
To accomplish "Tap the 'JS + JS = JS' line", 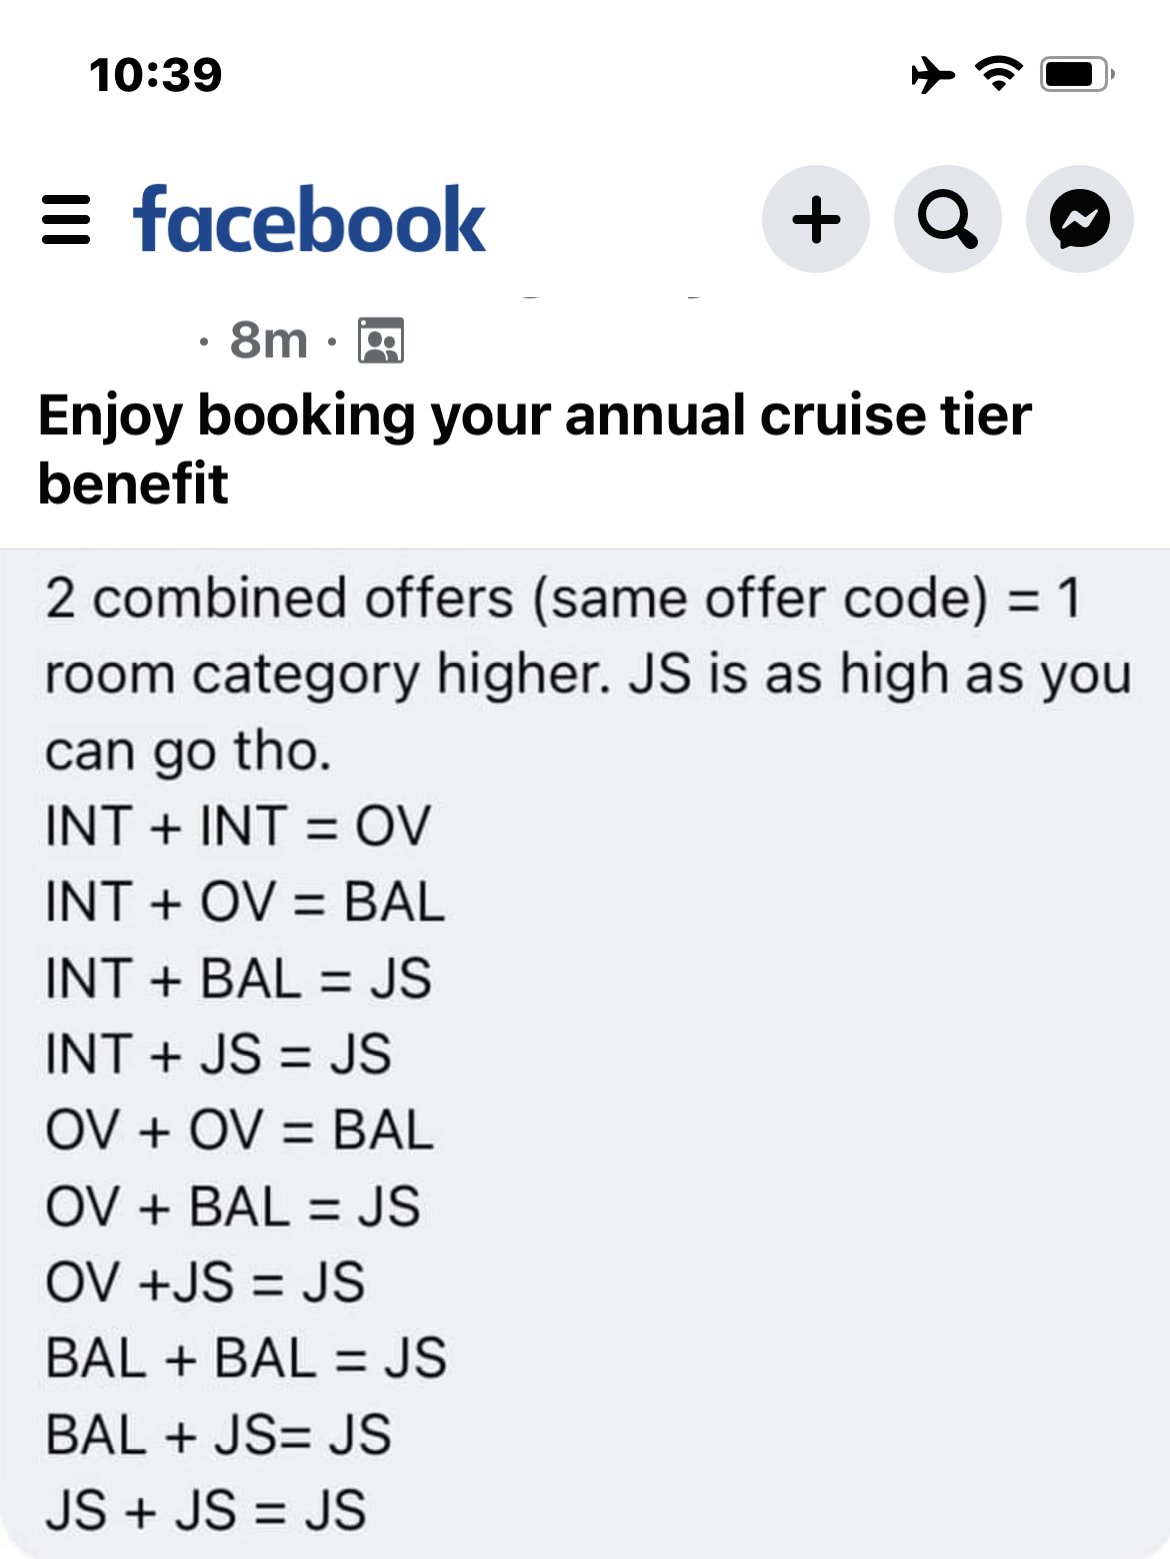I will coord(206,1510).
